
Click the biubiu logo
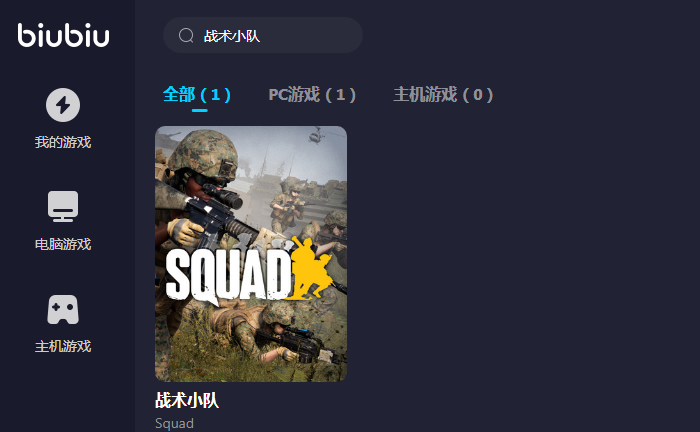pyautogui.click(x=63, y=35)
